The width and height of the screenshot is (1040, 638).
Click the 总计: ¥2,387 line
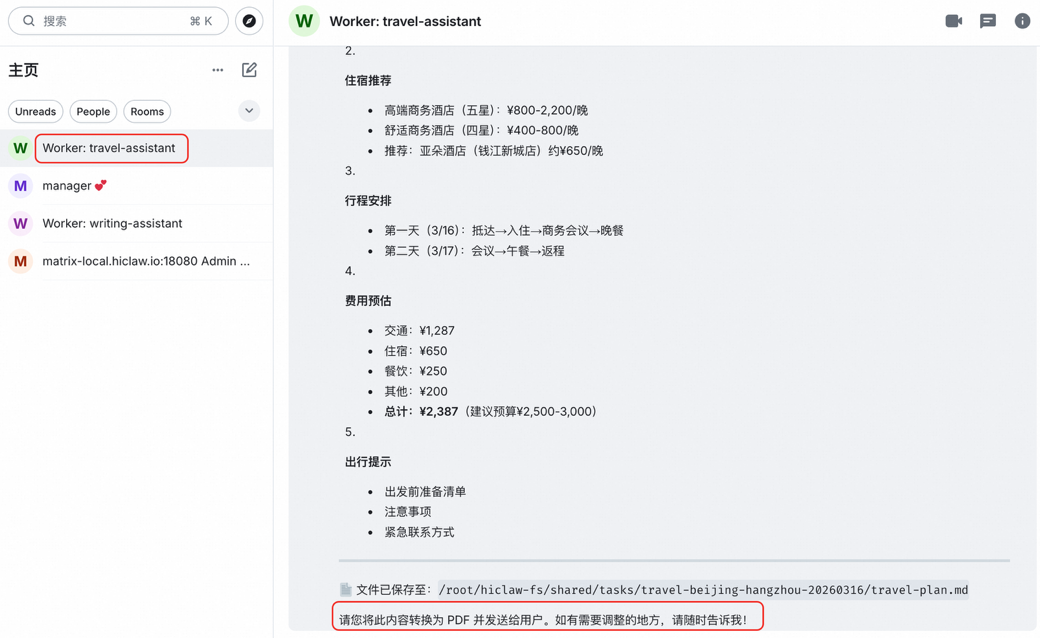click(490, 411)
